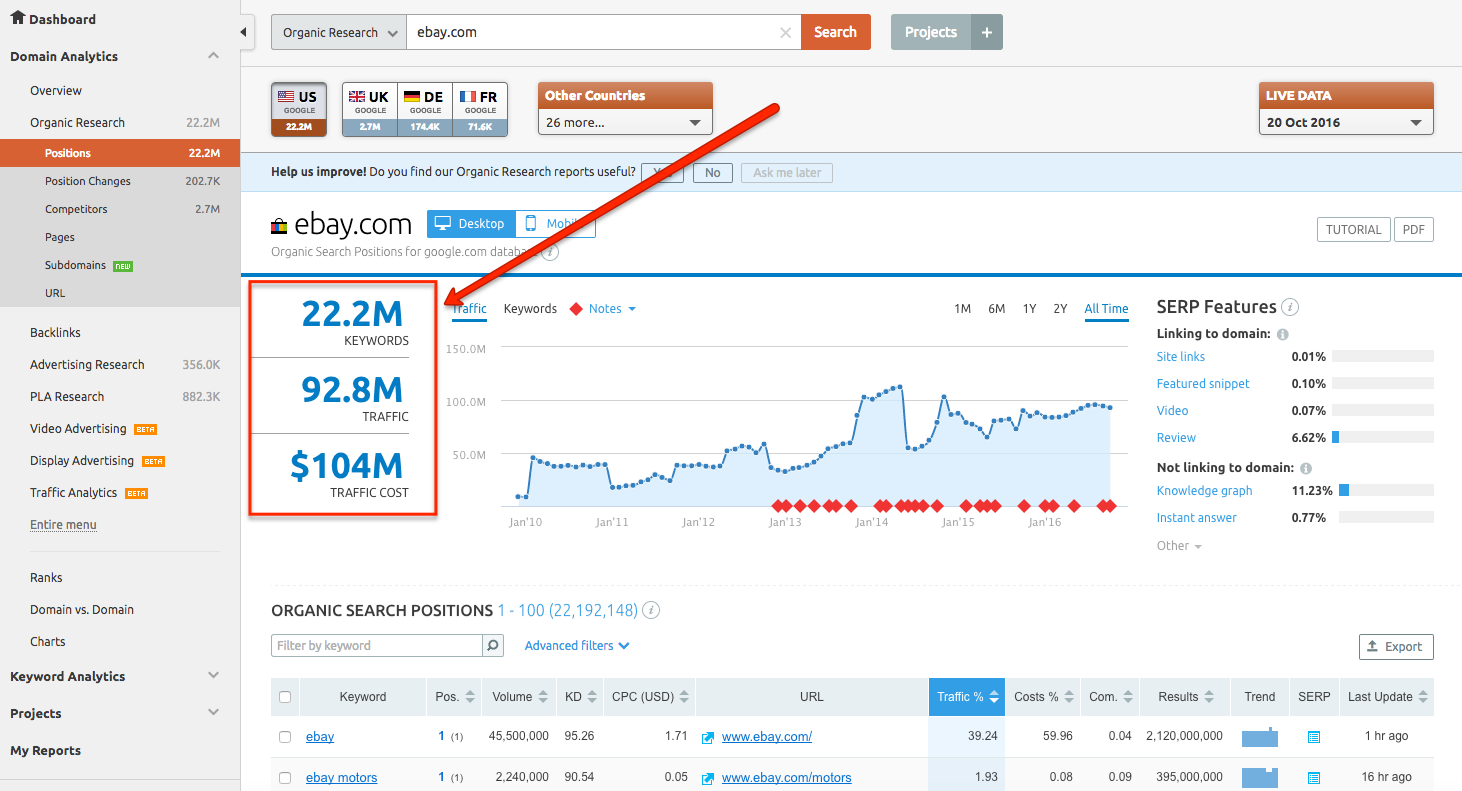This screenshot has height=791, width=1462.
Task: Open Entire menu link in sidebar
Action: pos(63,525)
